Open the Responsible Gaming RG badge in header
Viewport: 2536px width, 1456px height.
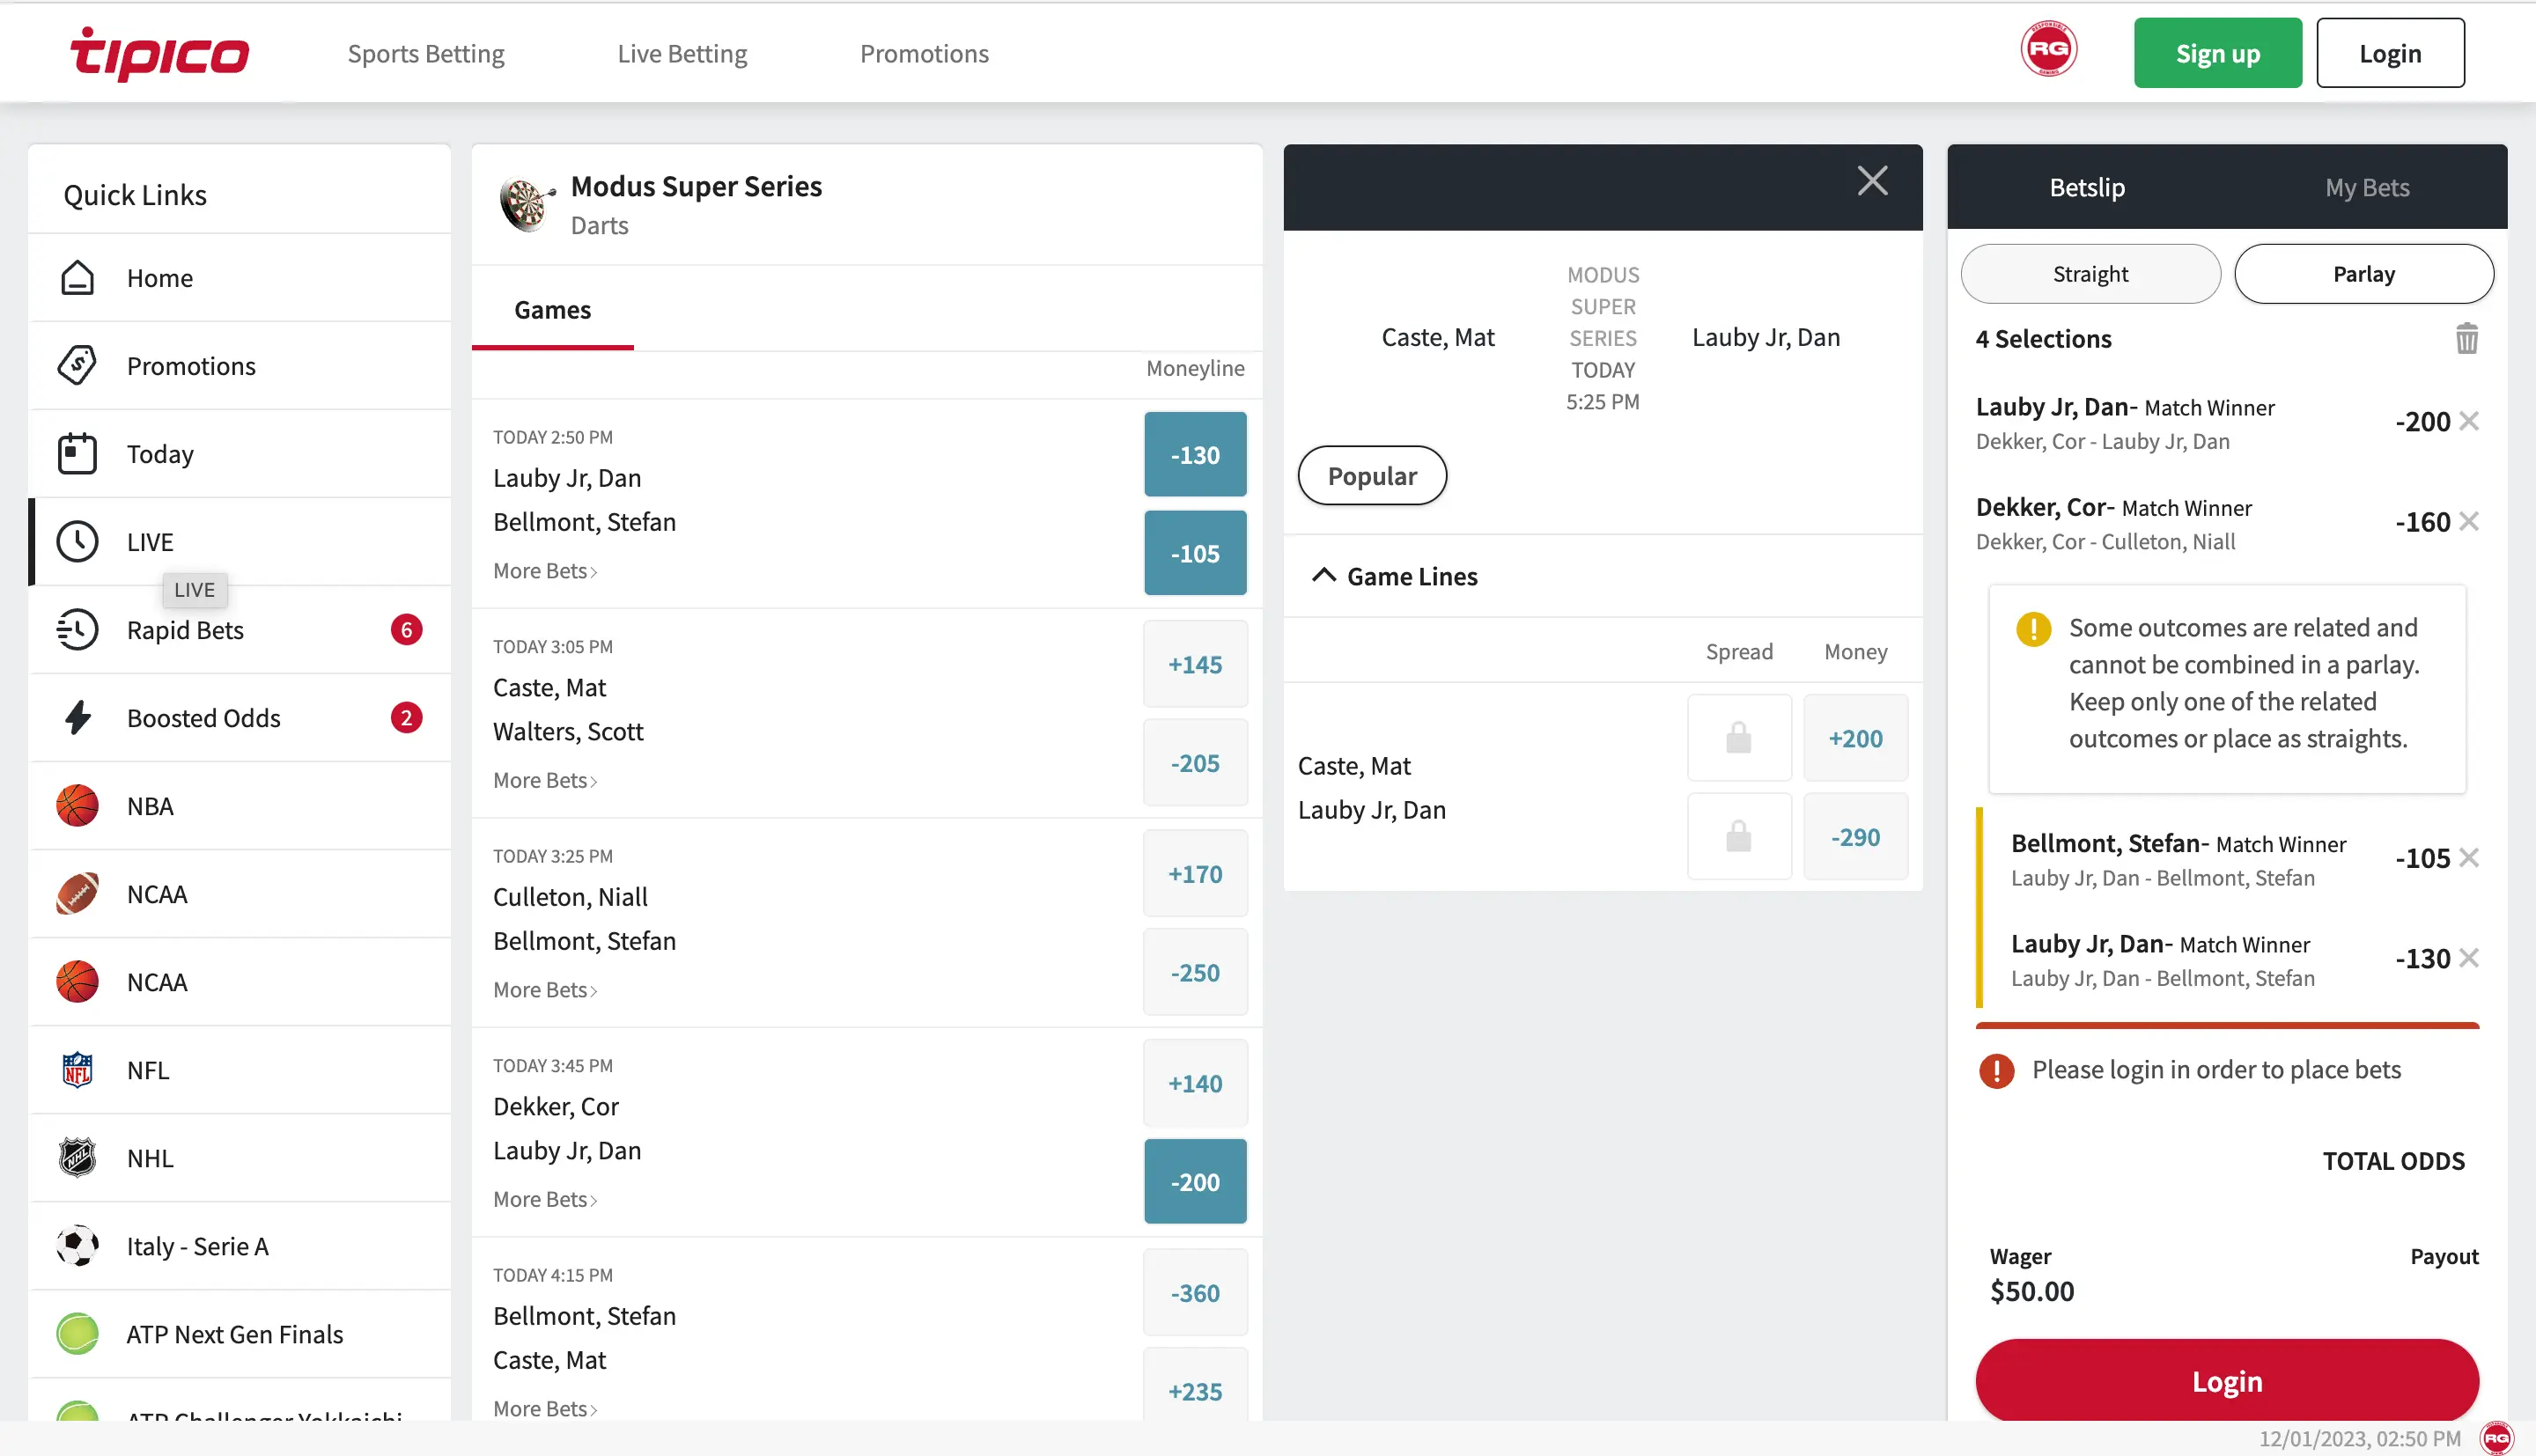[x=2048, y=50]
